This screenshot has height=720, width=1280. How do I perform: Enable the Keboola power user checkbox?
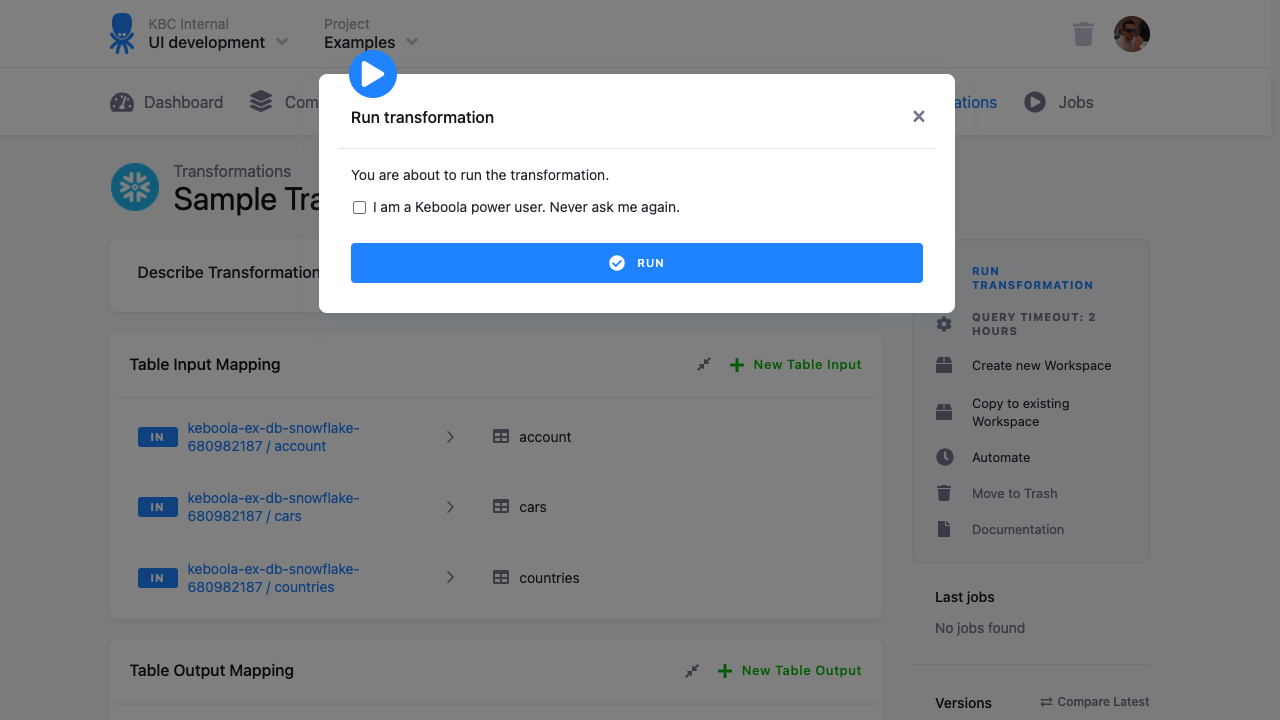click(359, 207)
